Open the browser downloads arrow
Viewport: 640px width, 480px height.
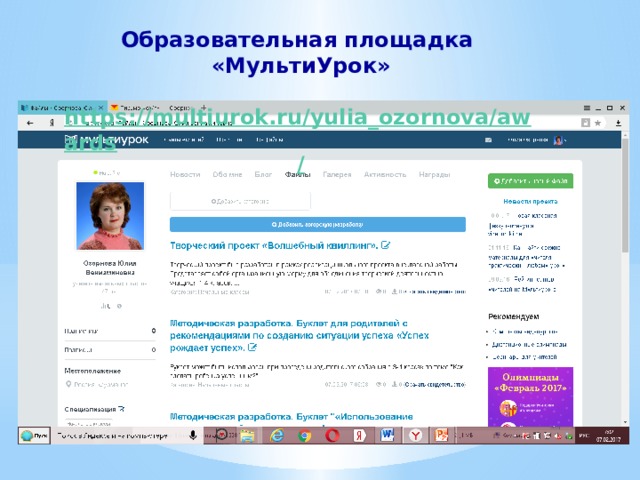tap(618, 123)
